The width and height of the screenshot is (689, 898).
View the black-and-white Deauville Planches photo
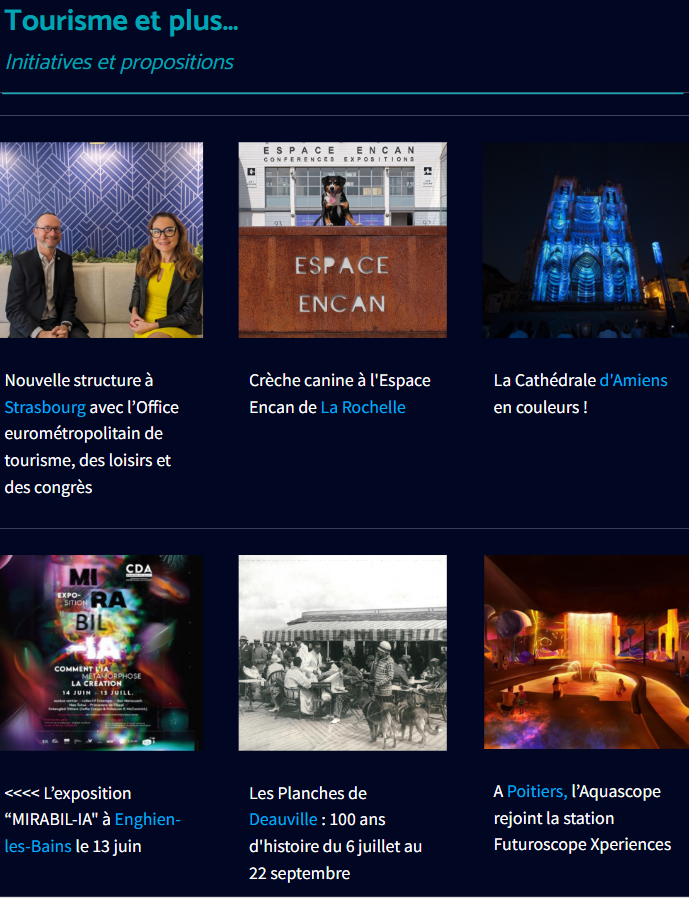(342, 653)
